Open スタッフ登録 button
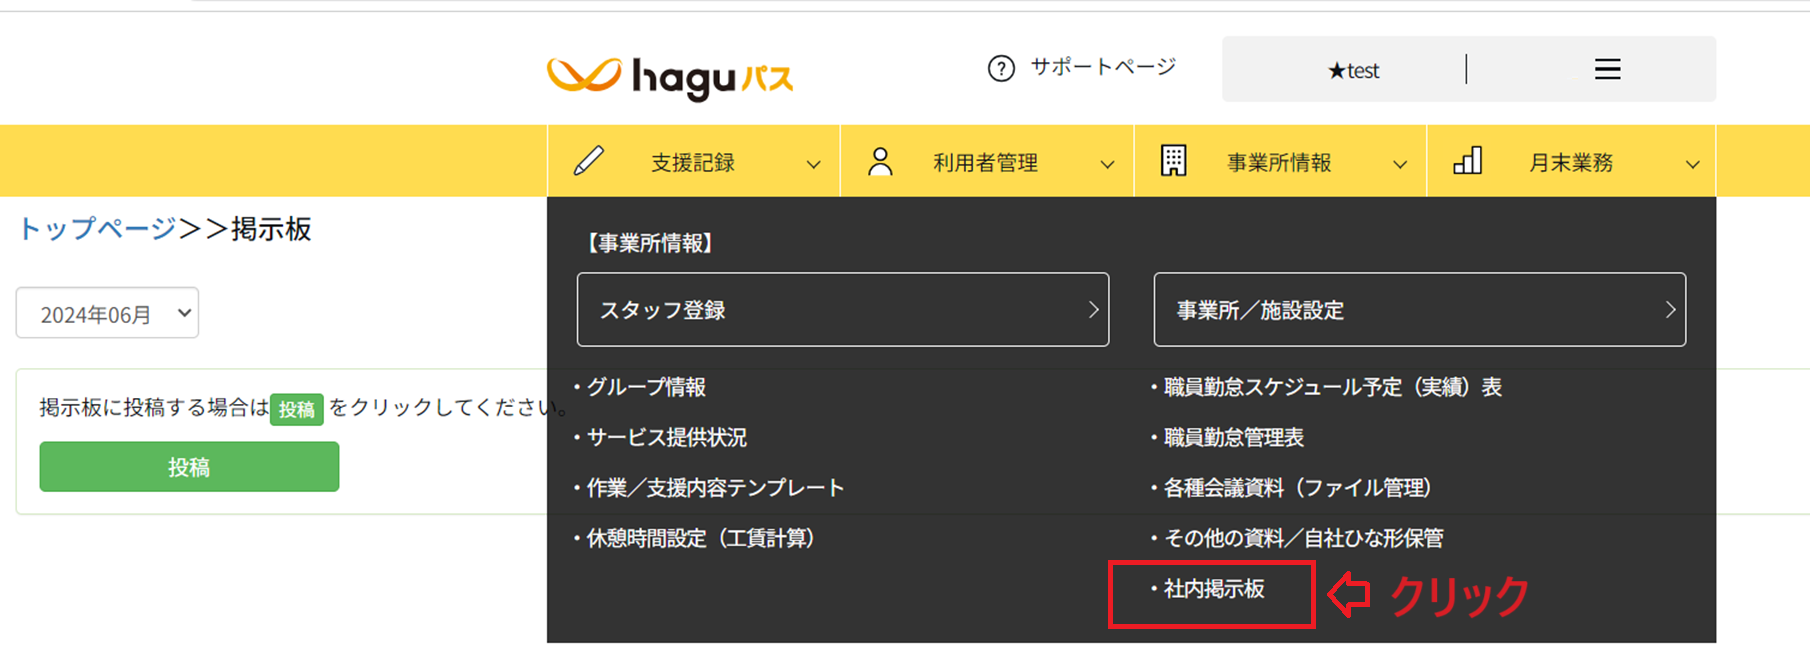Image resolution: width=1810 pixels, height=649 pixels. (842, 310)
